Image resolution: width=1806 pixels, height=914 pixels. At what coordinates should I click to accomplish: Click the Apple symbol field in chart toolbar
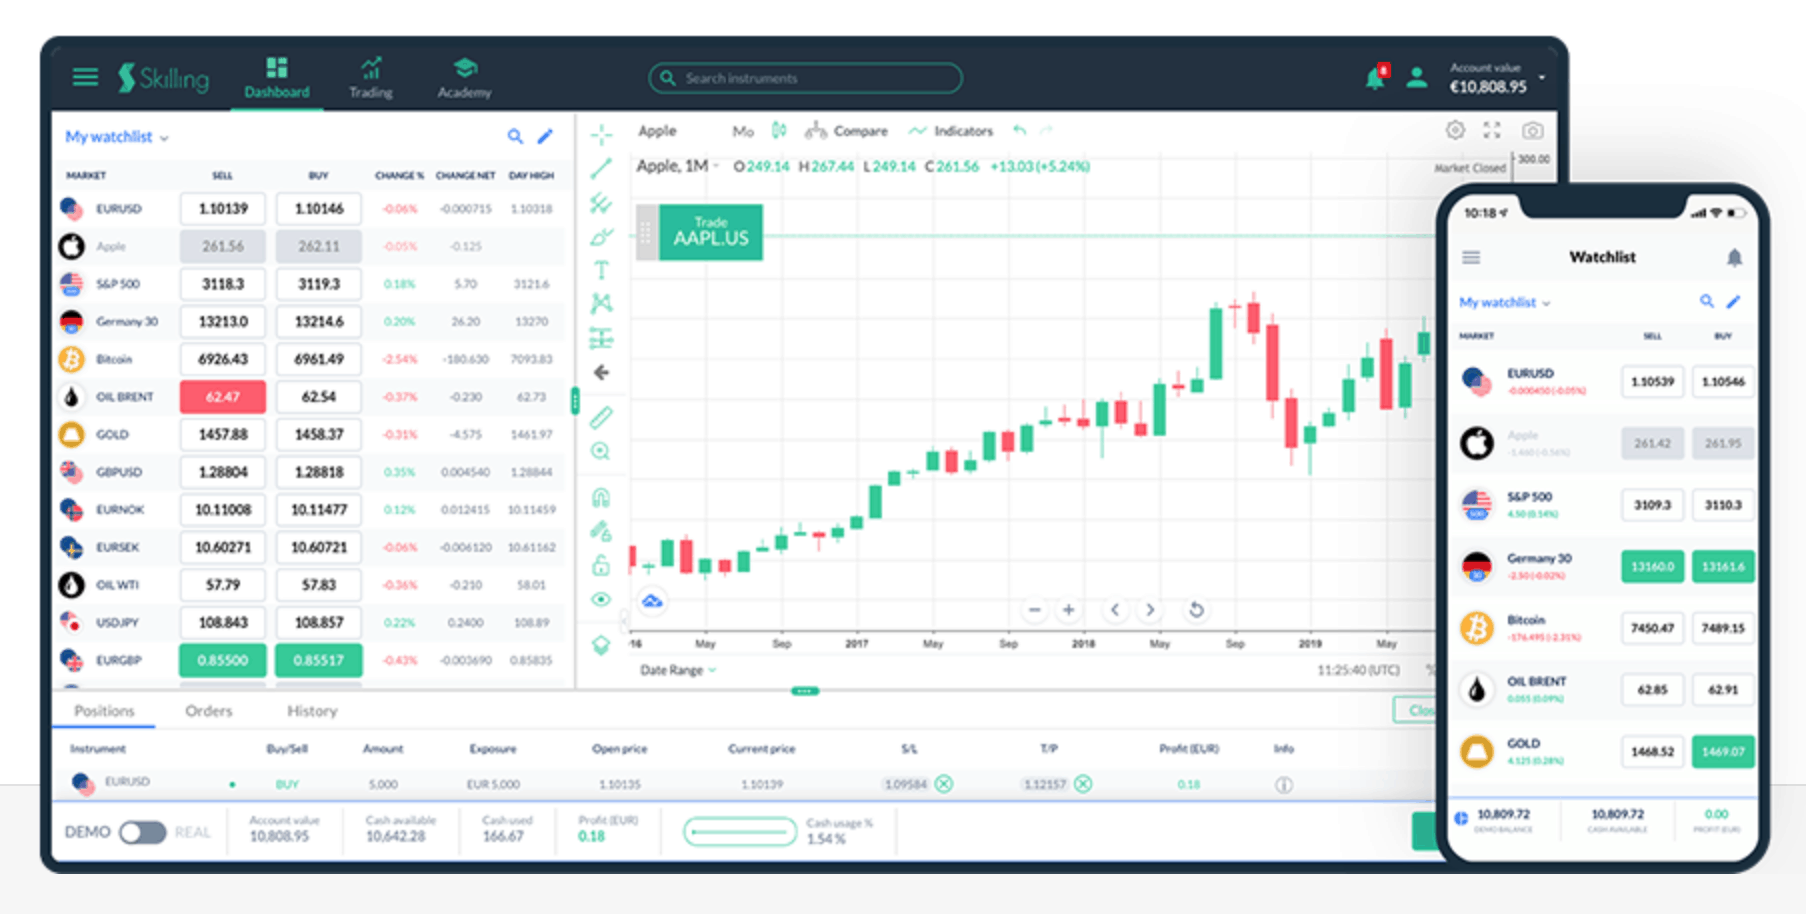658,131
